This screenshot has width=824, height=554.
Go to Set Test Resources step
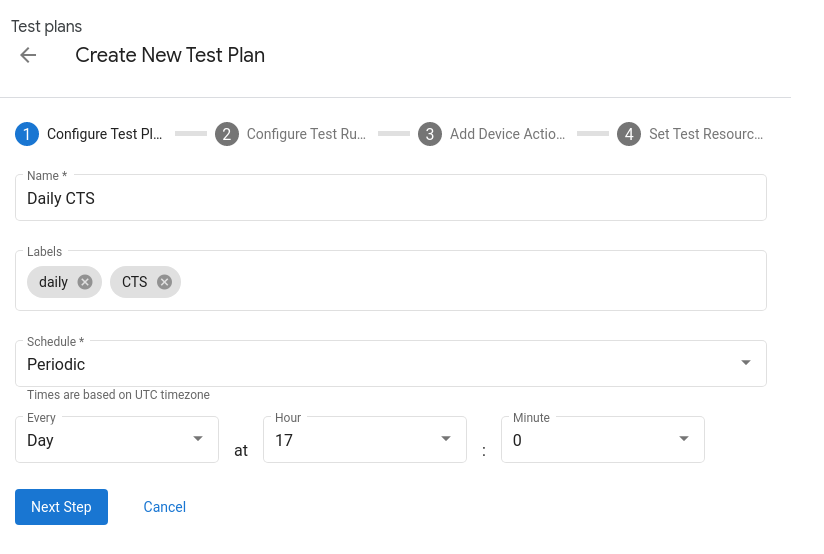706,134
